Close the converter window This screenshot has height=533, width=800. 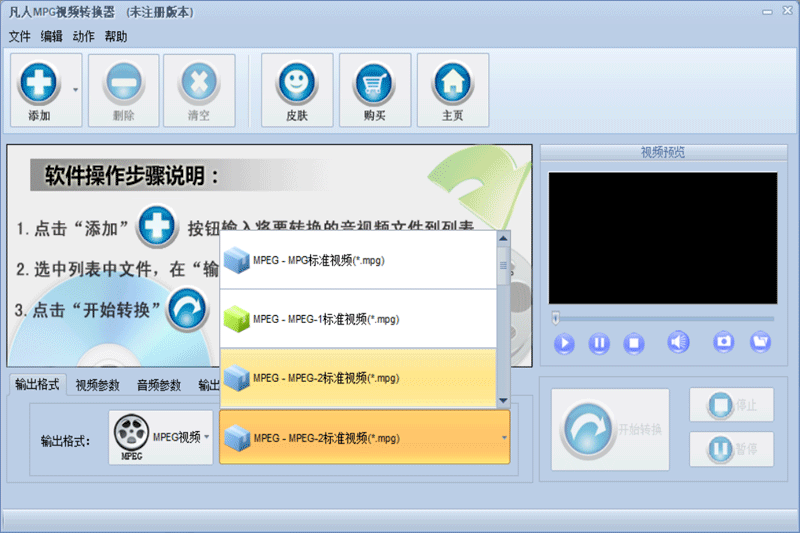tap(787, 11)
